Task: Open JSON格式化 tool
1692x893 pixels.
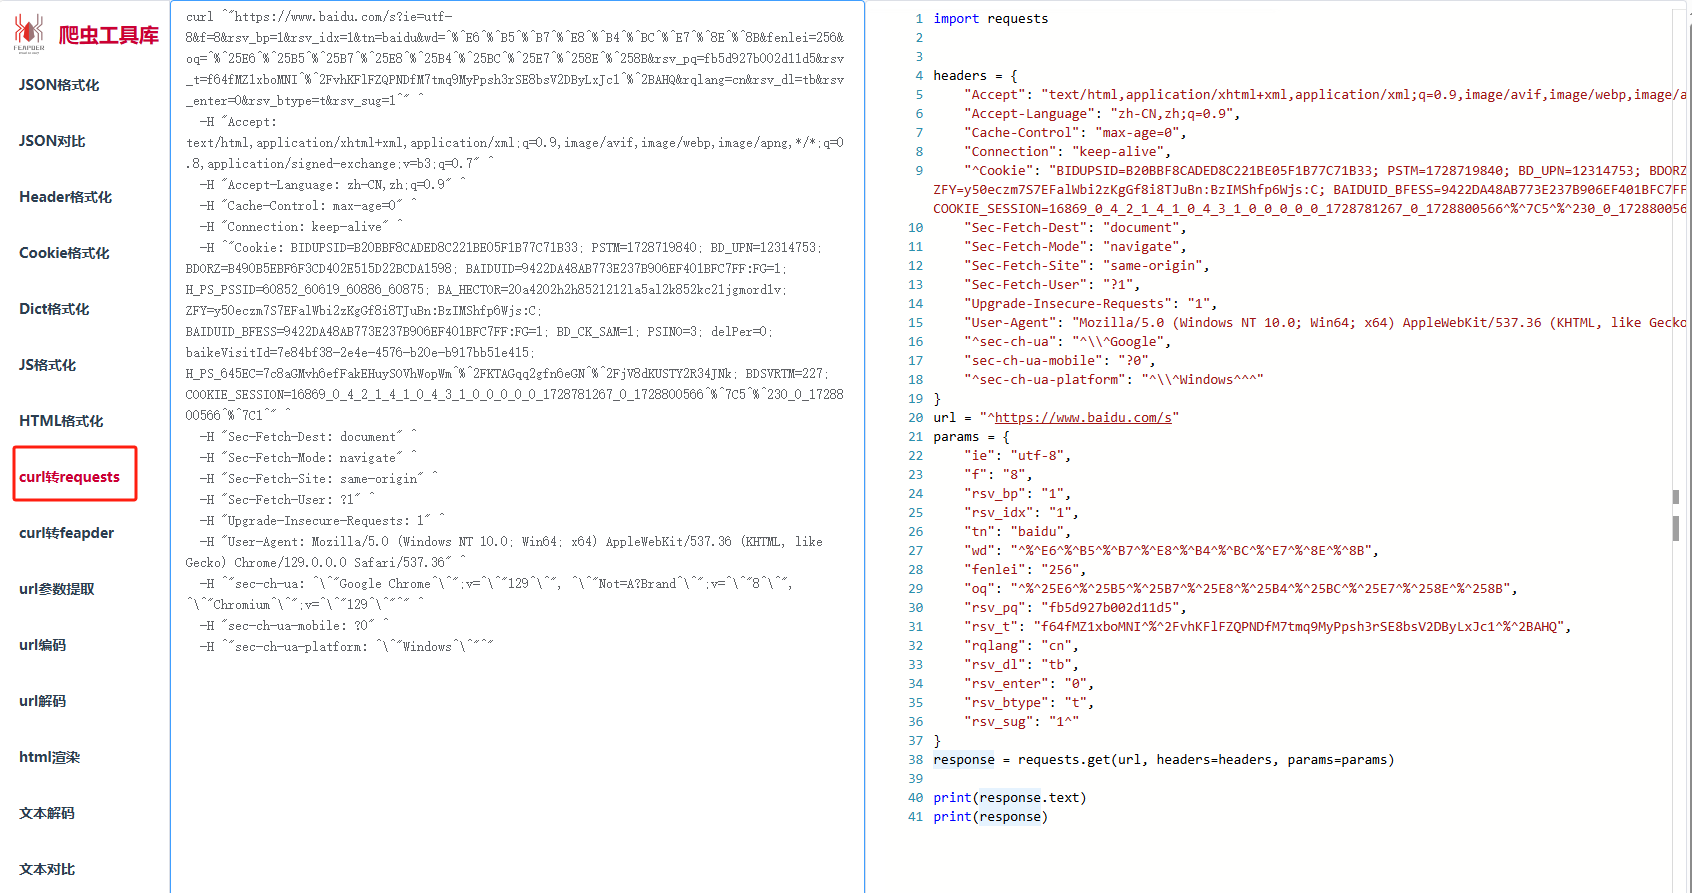Action: point(59,85)
